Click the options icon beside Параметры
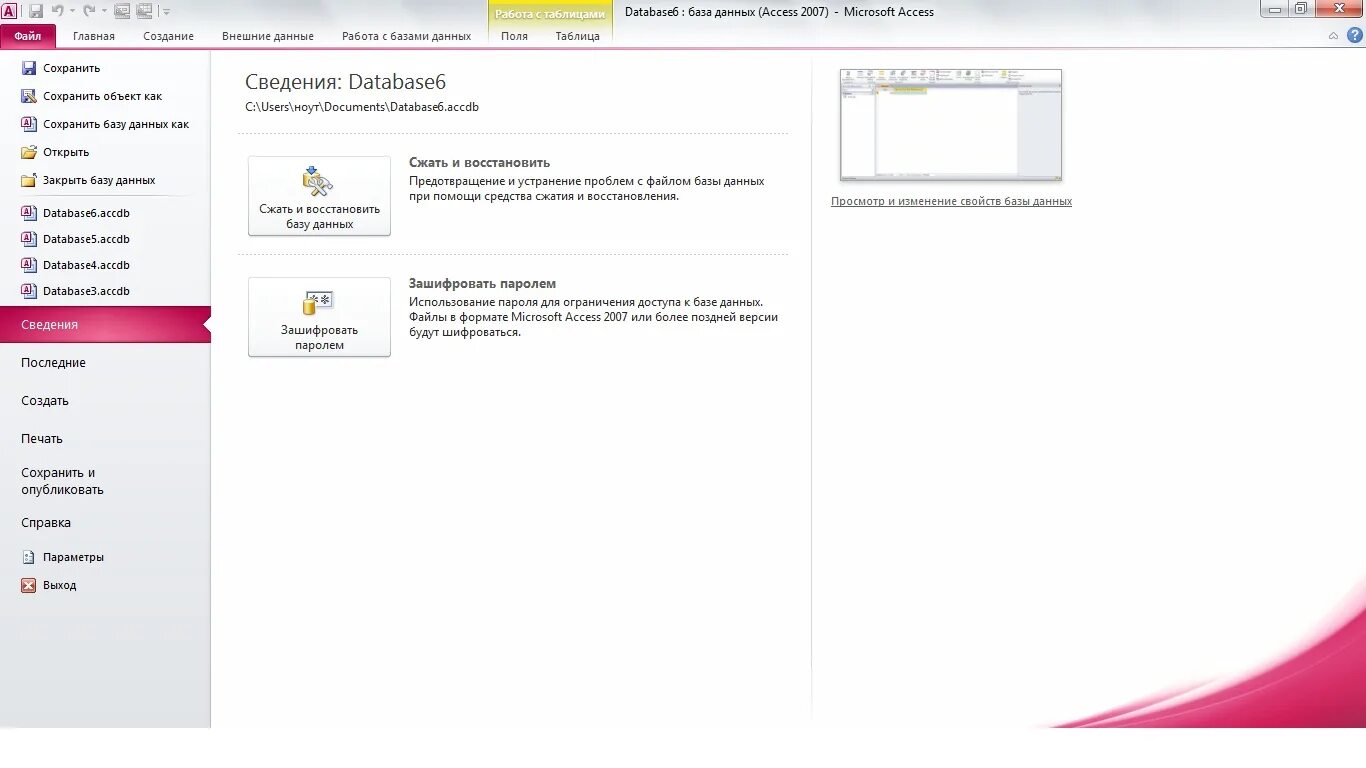Image resolution: width=1366 pixels, height=768 pixels. [29, 557]
